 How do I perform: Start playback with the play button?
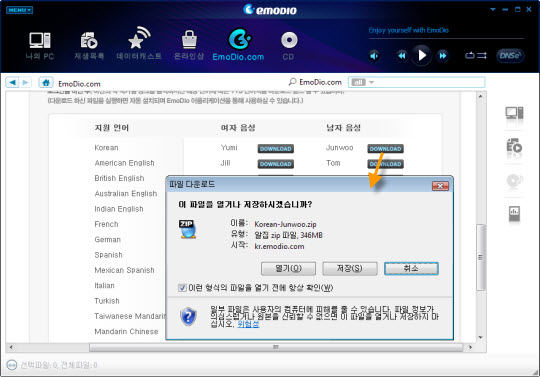(422, 55)
